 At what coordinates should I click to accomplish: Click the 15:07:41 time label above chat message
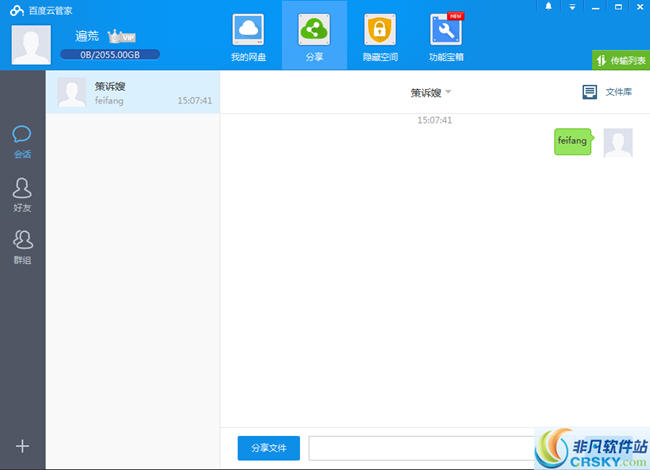coord(434,120)
